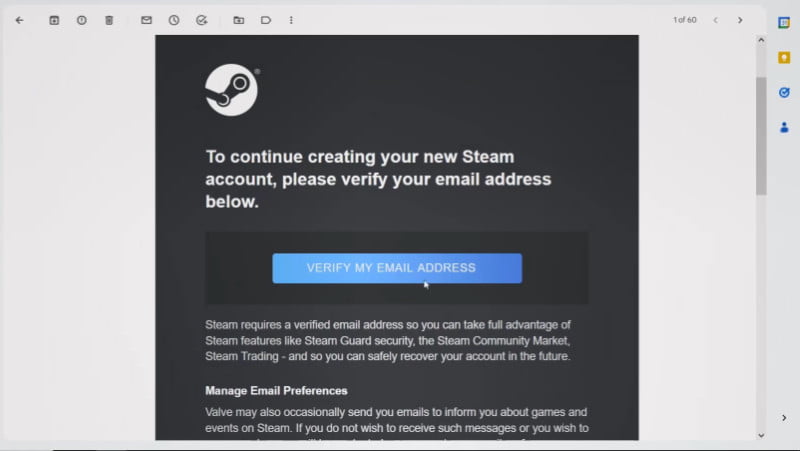Click the '1 of 60' counter
800x451 pixels.
tap(685, 20)
